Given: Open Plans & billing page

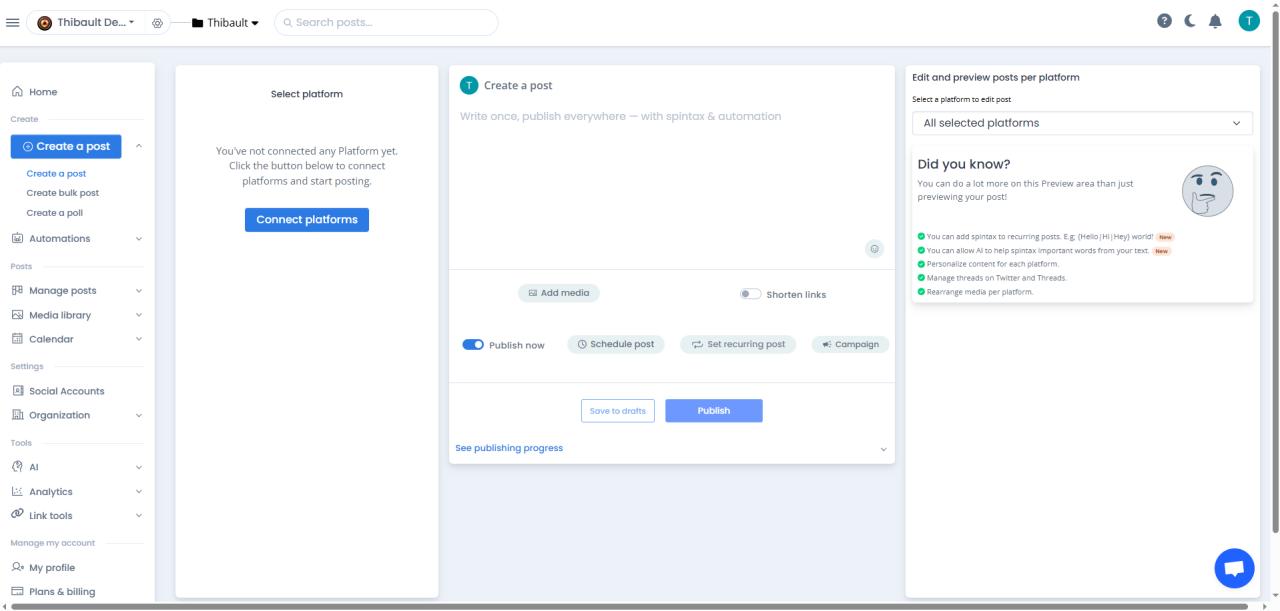Looking at the screenshot, I should pos(62,592).
